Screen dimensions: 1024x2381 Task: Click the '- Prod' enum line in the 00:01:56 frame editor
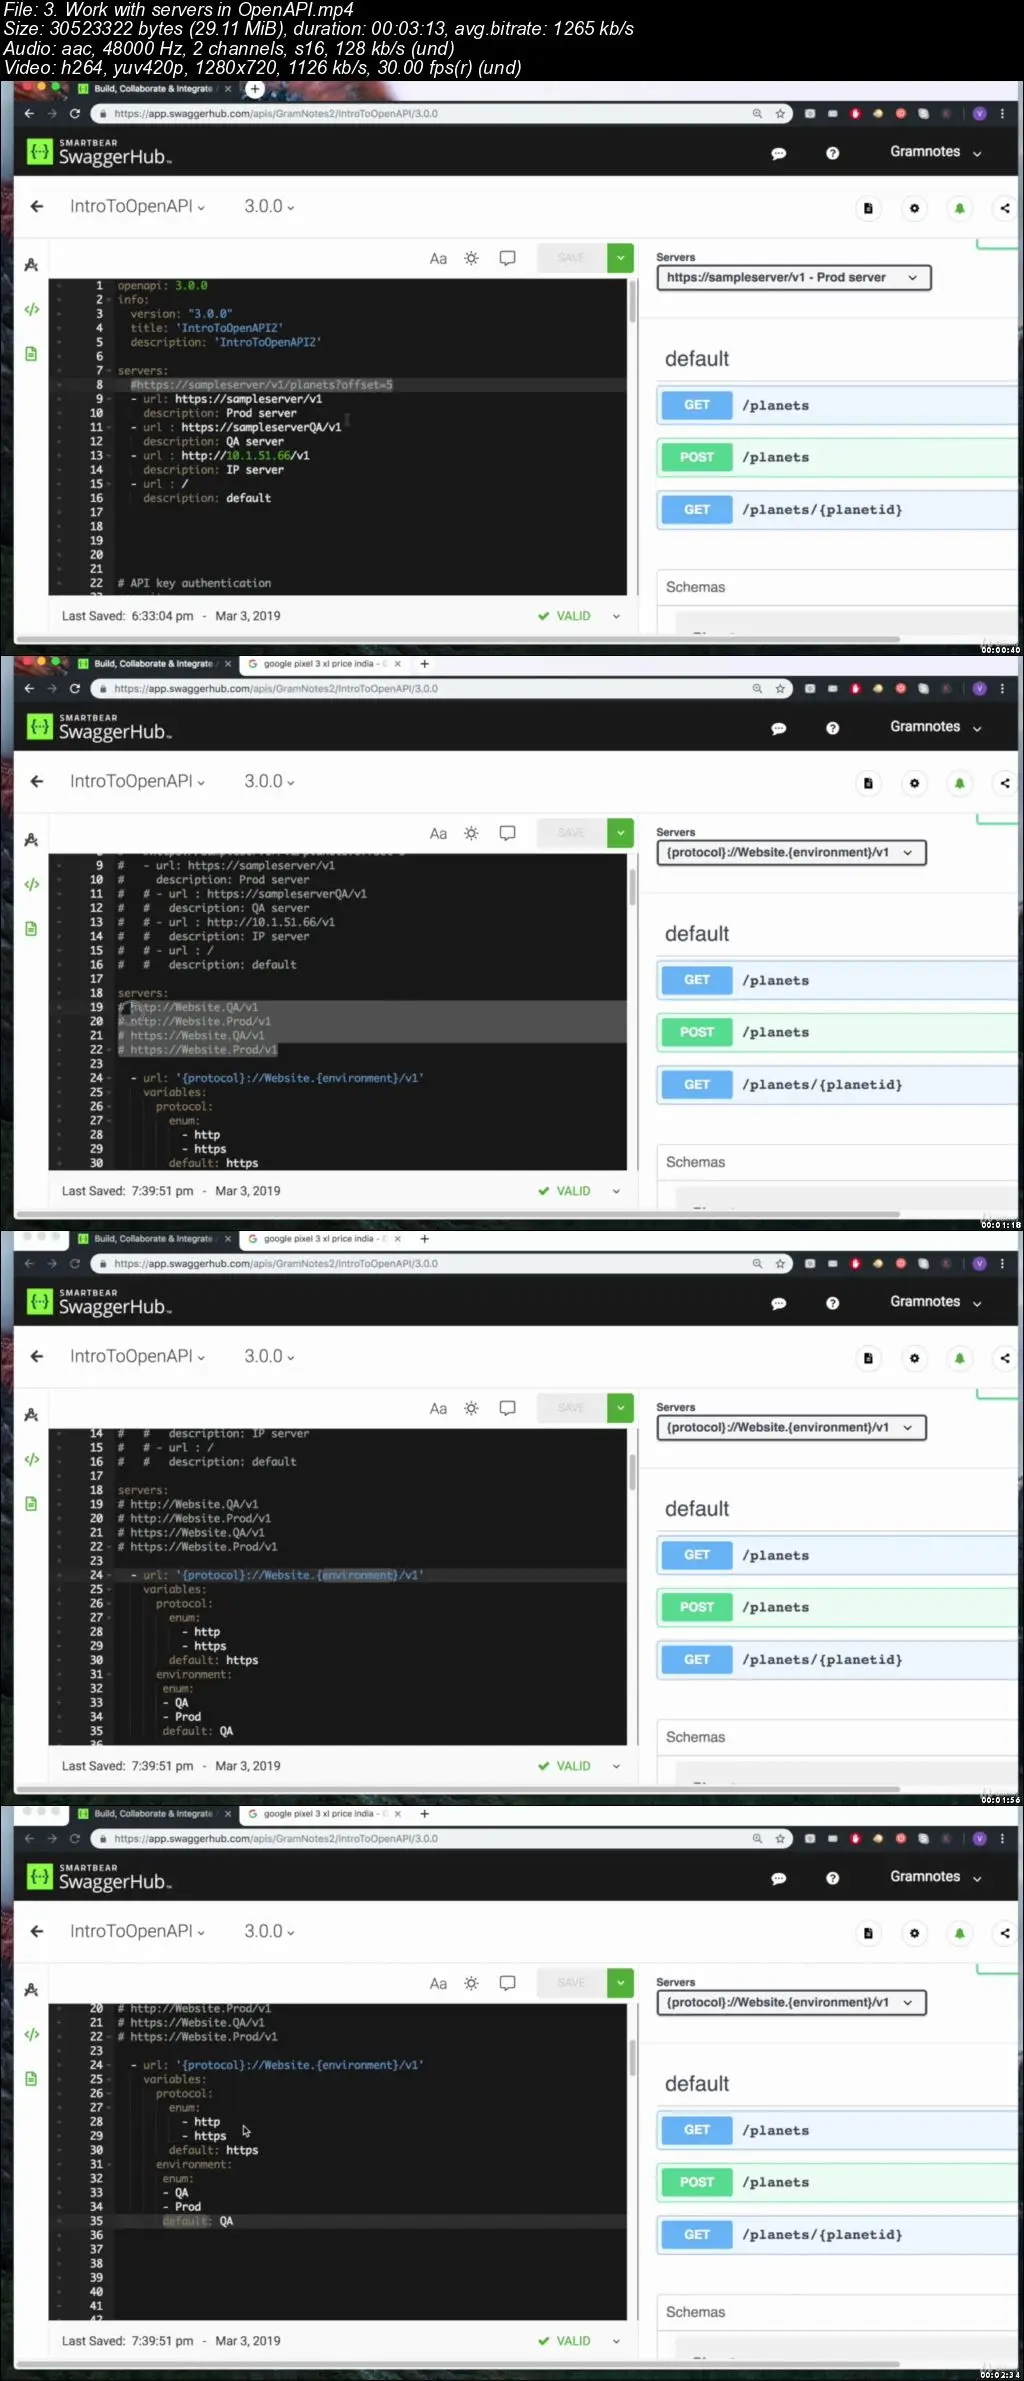[x=182, y=1717]
